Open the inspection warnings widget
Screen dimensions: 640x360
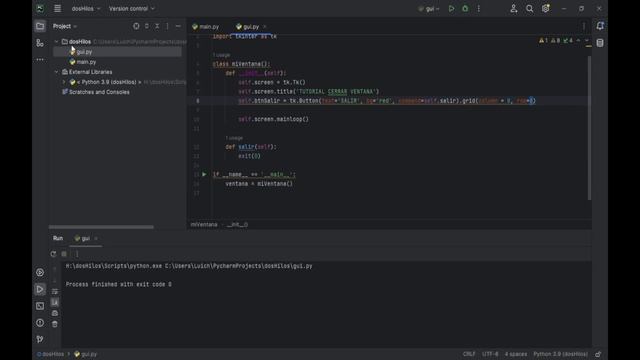[x=556, y=40]
